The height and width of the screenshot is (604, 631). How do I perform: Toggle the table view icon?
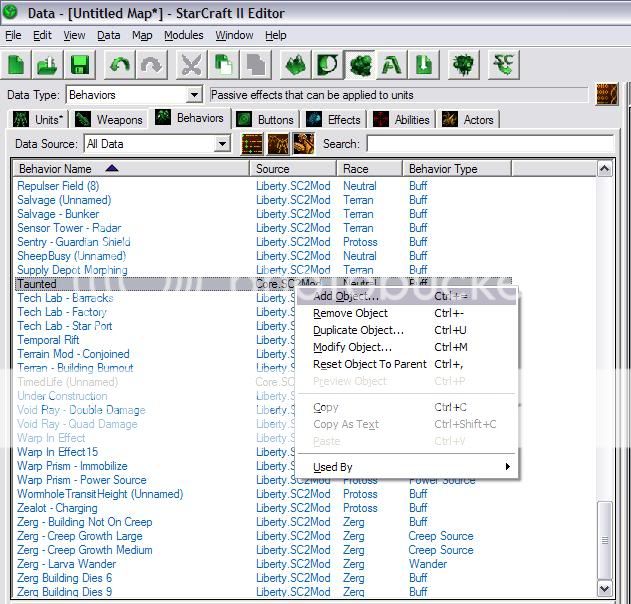point(252,144)
